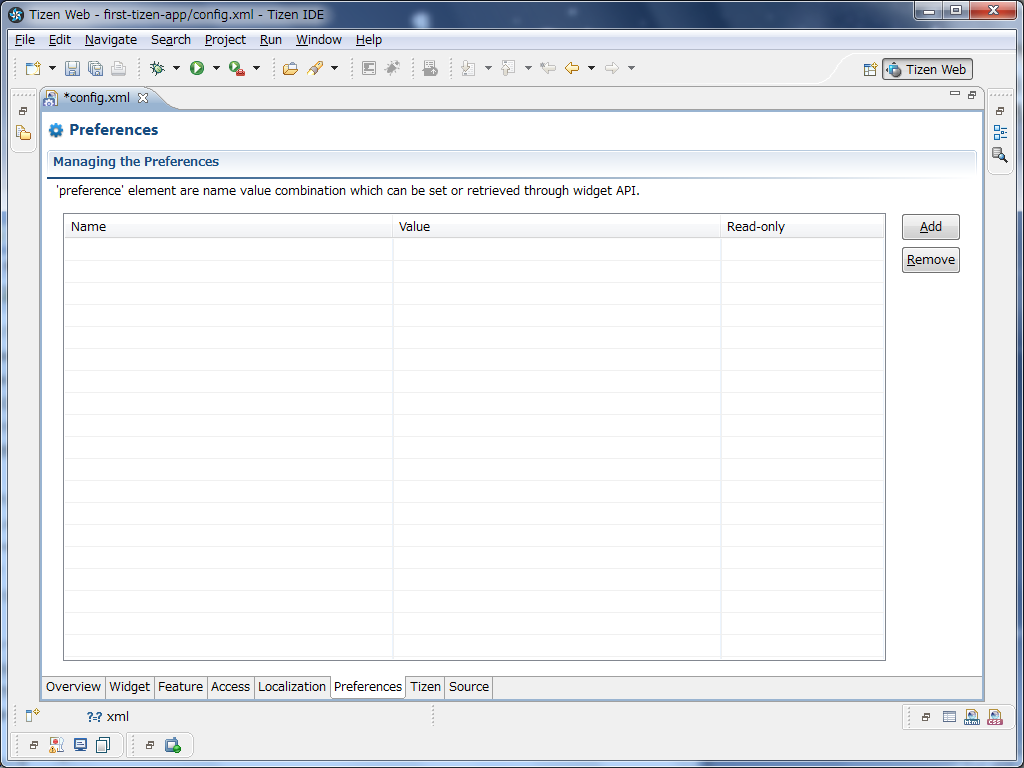The width and height of the screenshot is (1024, 768).
Task: Open the Navigate menu
Action: [111, 40]
